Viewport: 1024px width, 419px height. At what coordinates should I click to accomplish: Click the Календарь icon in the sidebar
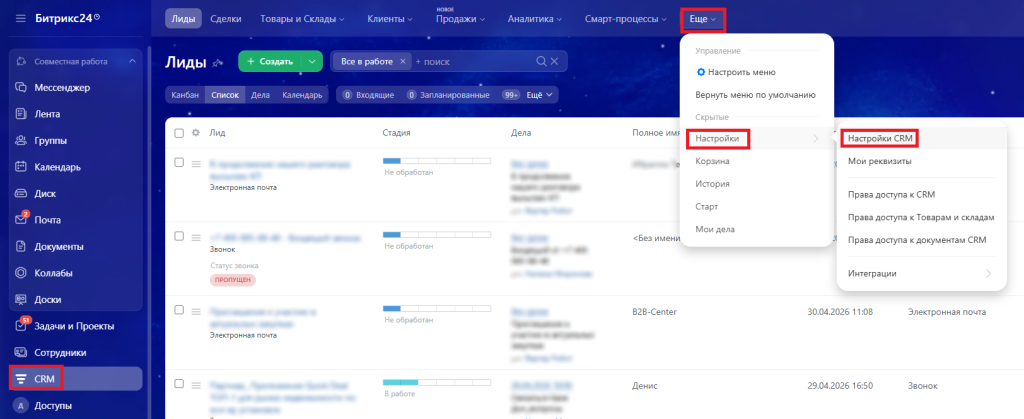tap(21, 166)
